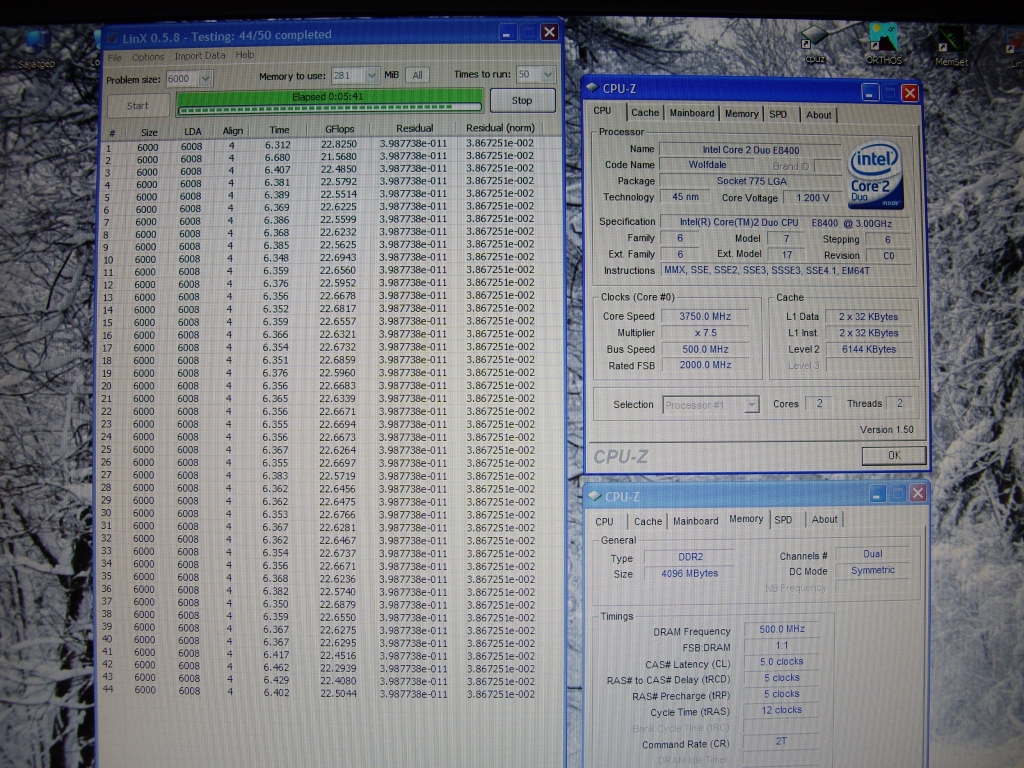Select the Rated FSB value 2000.0 MHz
The height and width of the screenshot is (768, 1024).
[705, 365]
